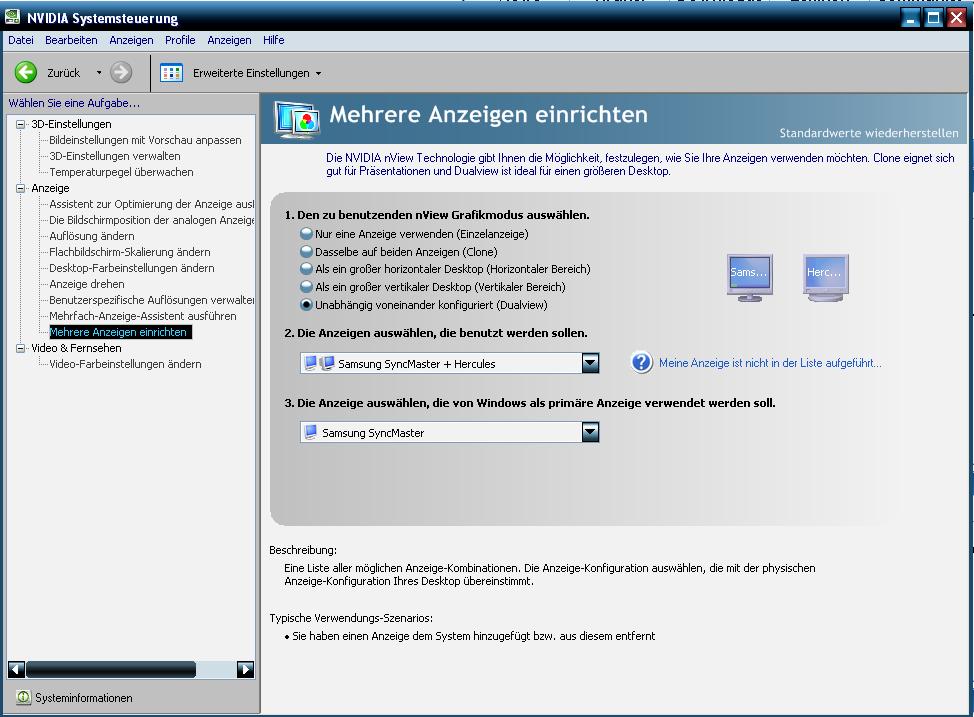974x717 pixels.
Task: Open Flachbildschirm-Skalierung ändern
Action: 130,252
